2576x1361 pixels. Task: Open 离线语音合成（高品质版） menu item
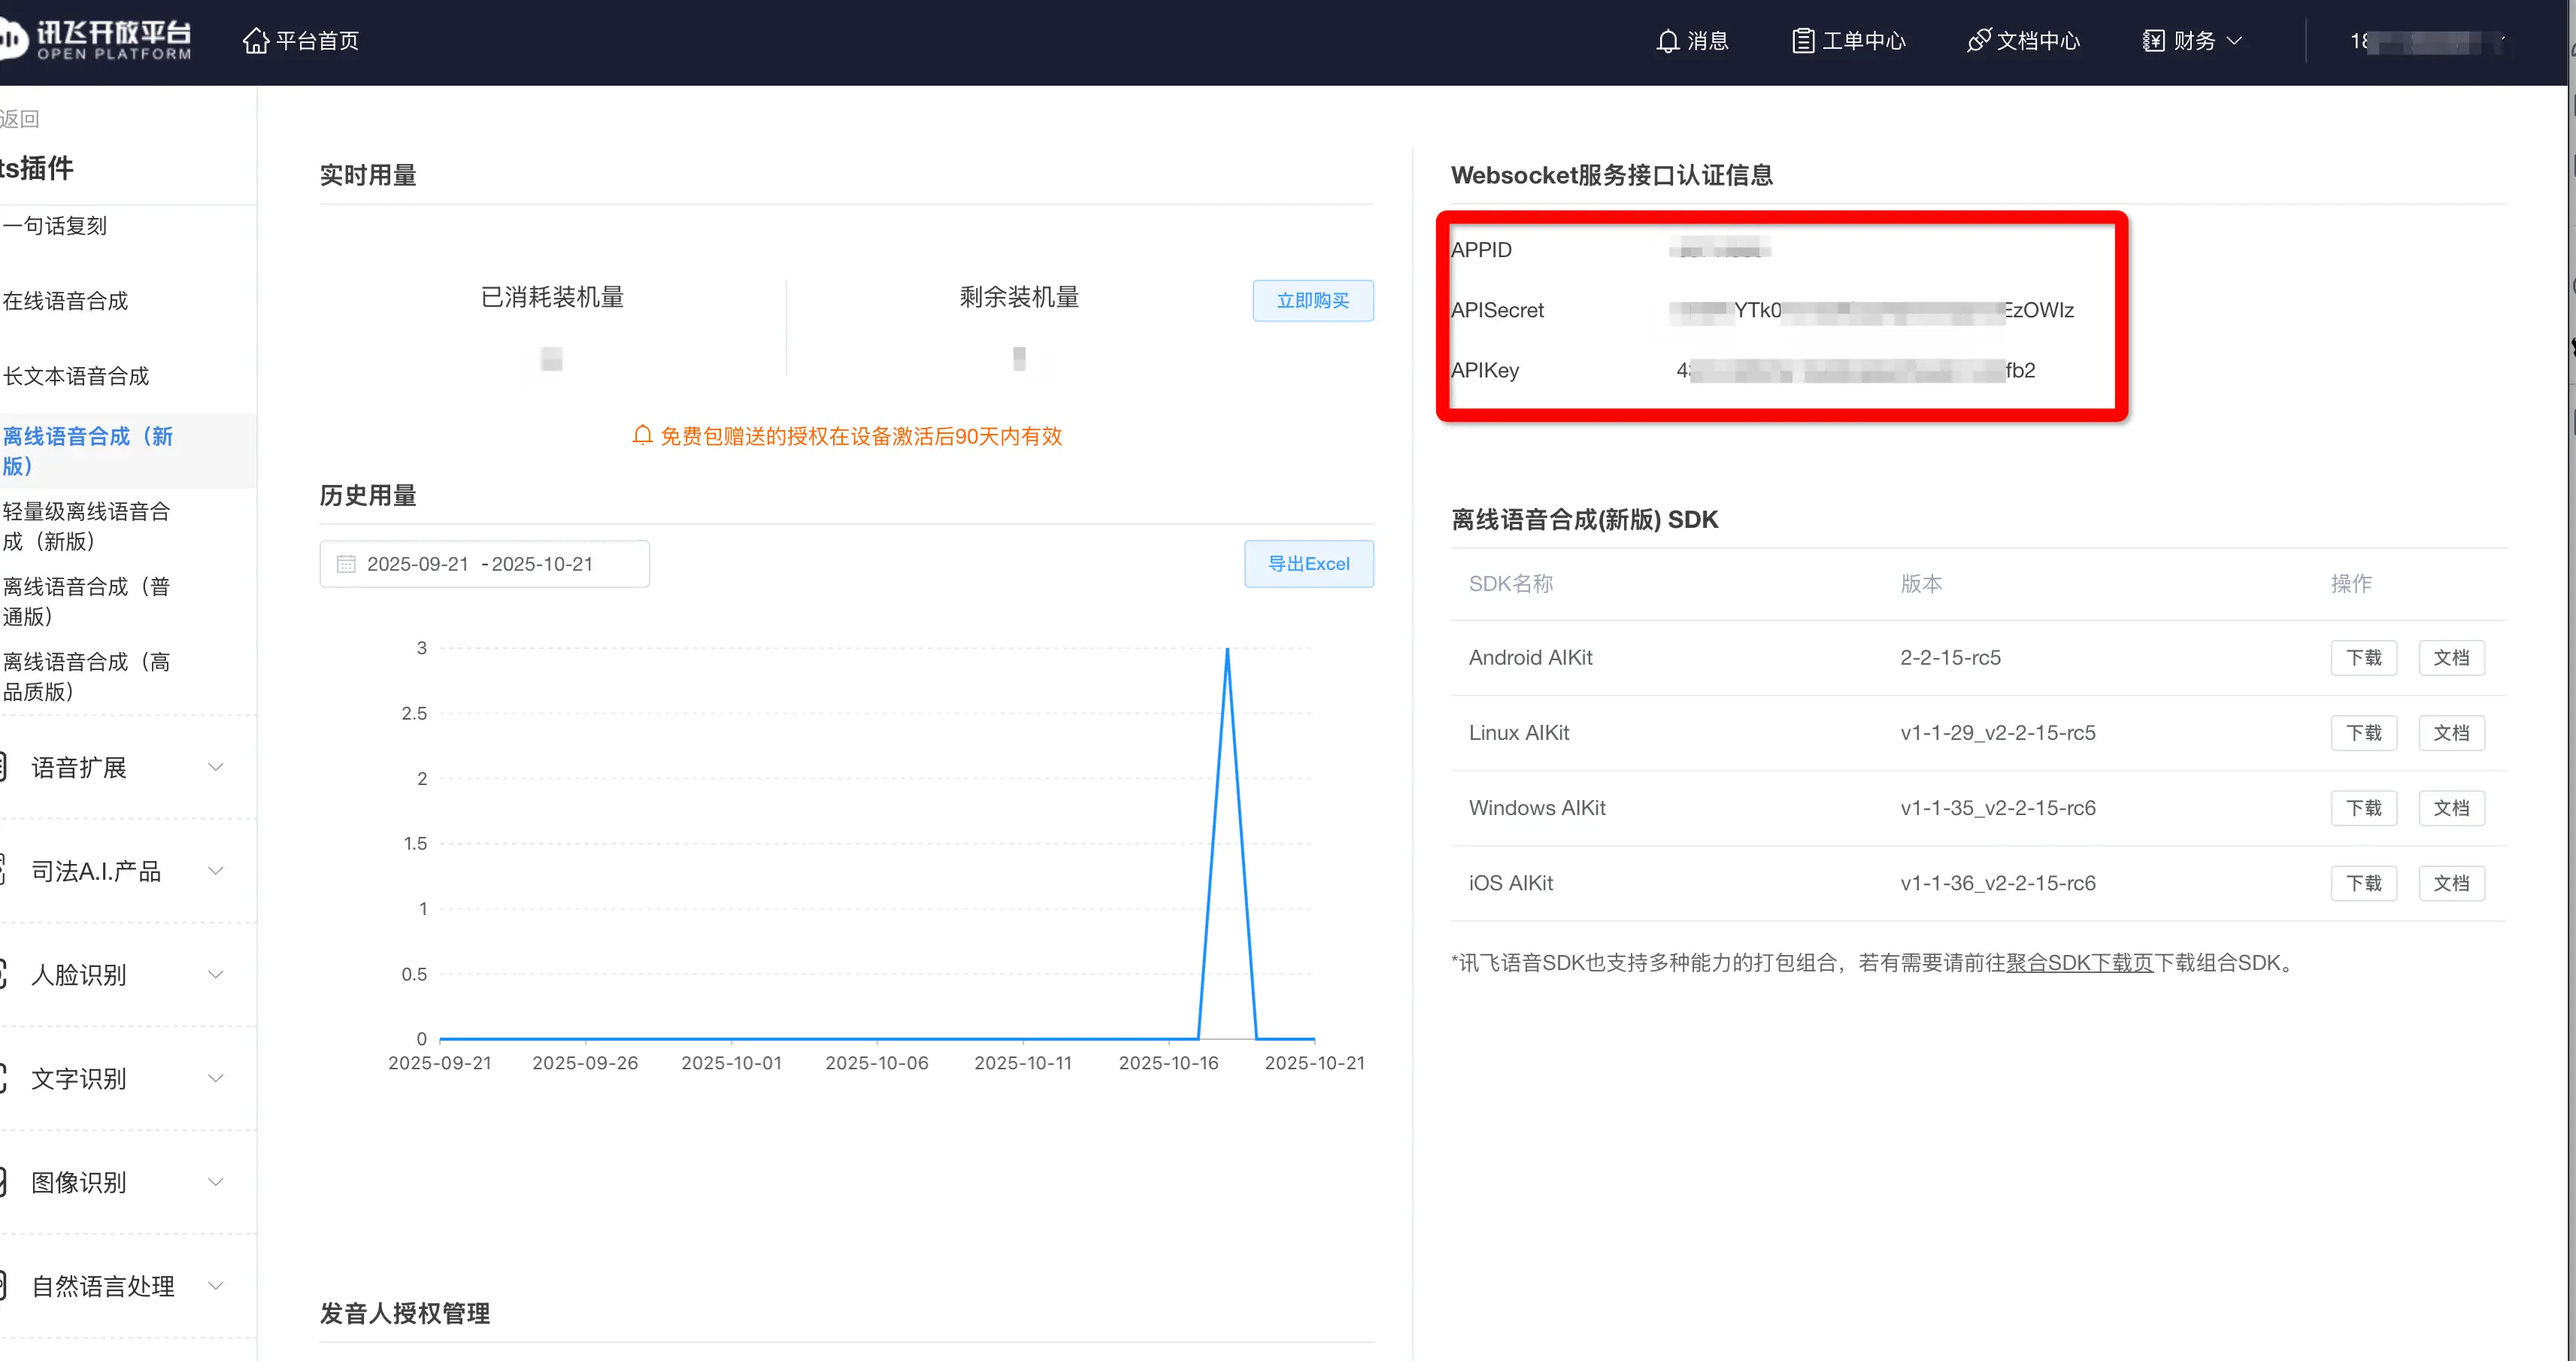click(86, 676)
